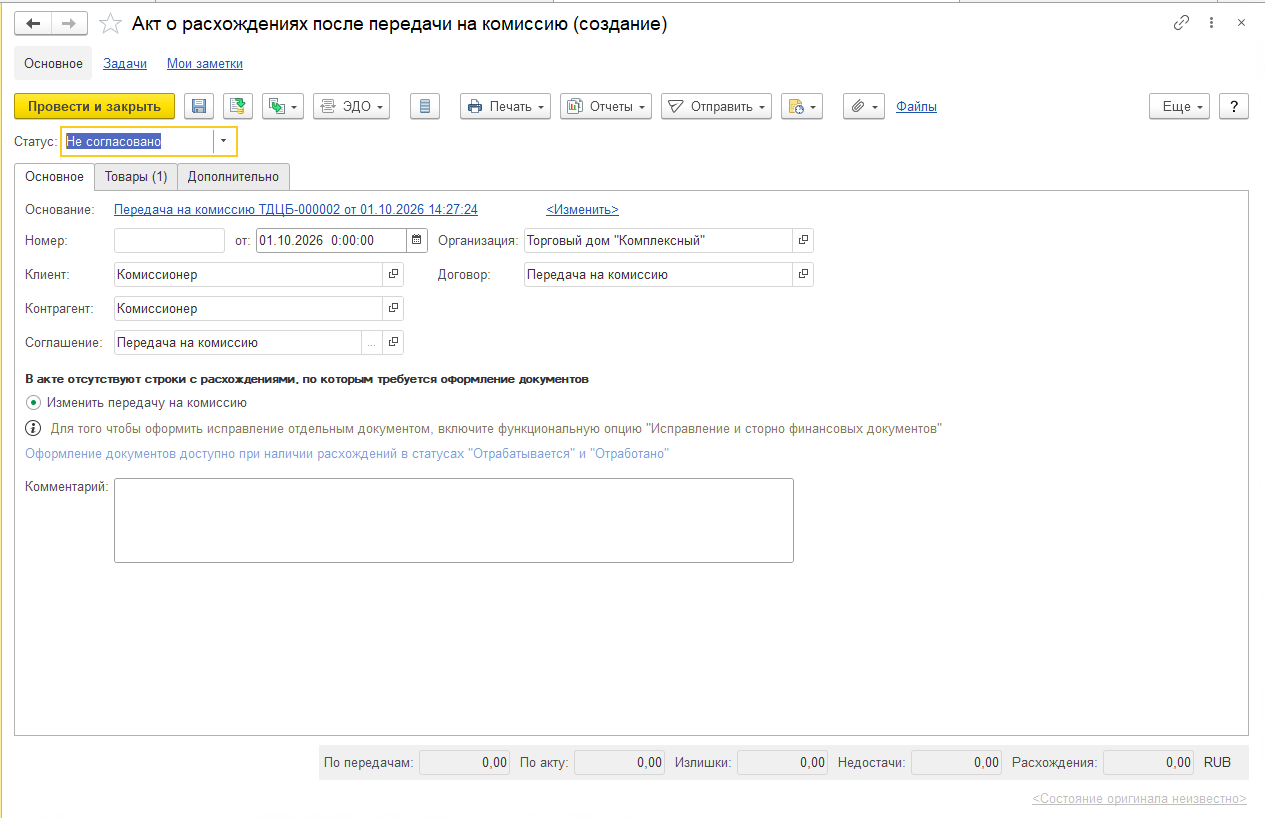Open the Передача на комиссию ТДЦБ-000002 link
Image resolution: width=1265 pixels, height=818 pixels.
tap(296, 210)
